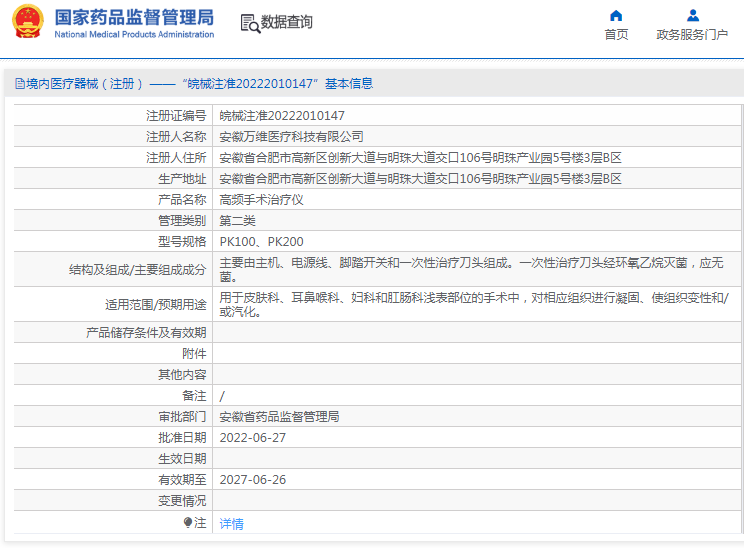Click the 其他内容 row label
Viewport: 744px width, 548px height.
tap(182, 375)
